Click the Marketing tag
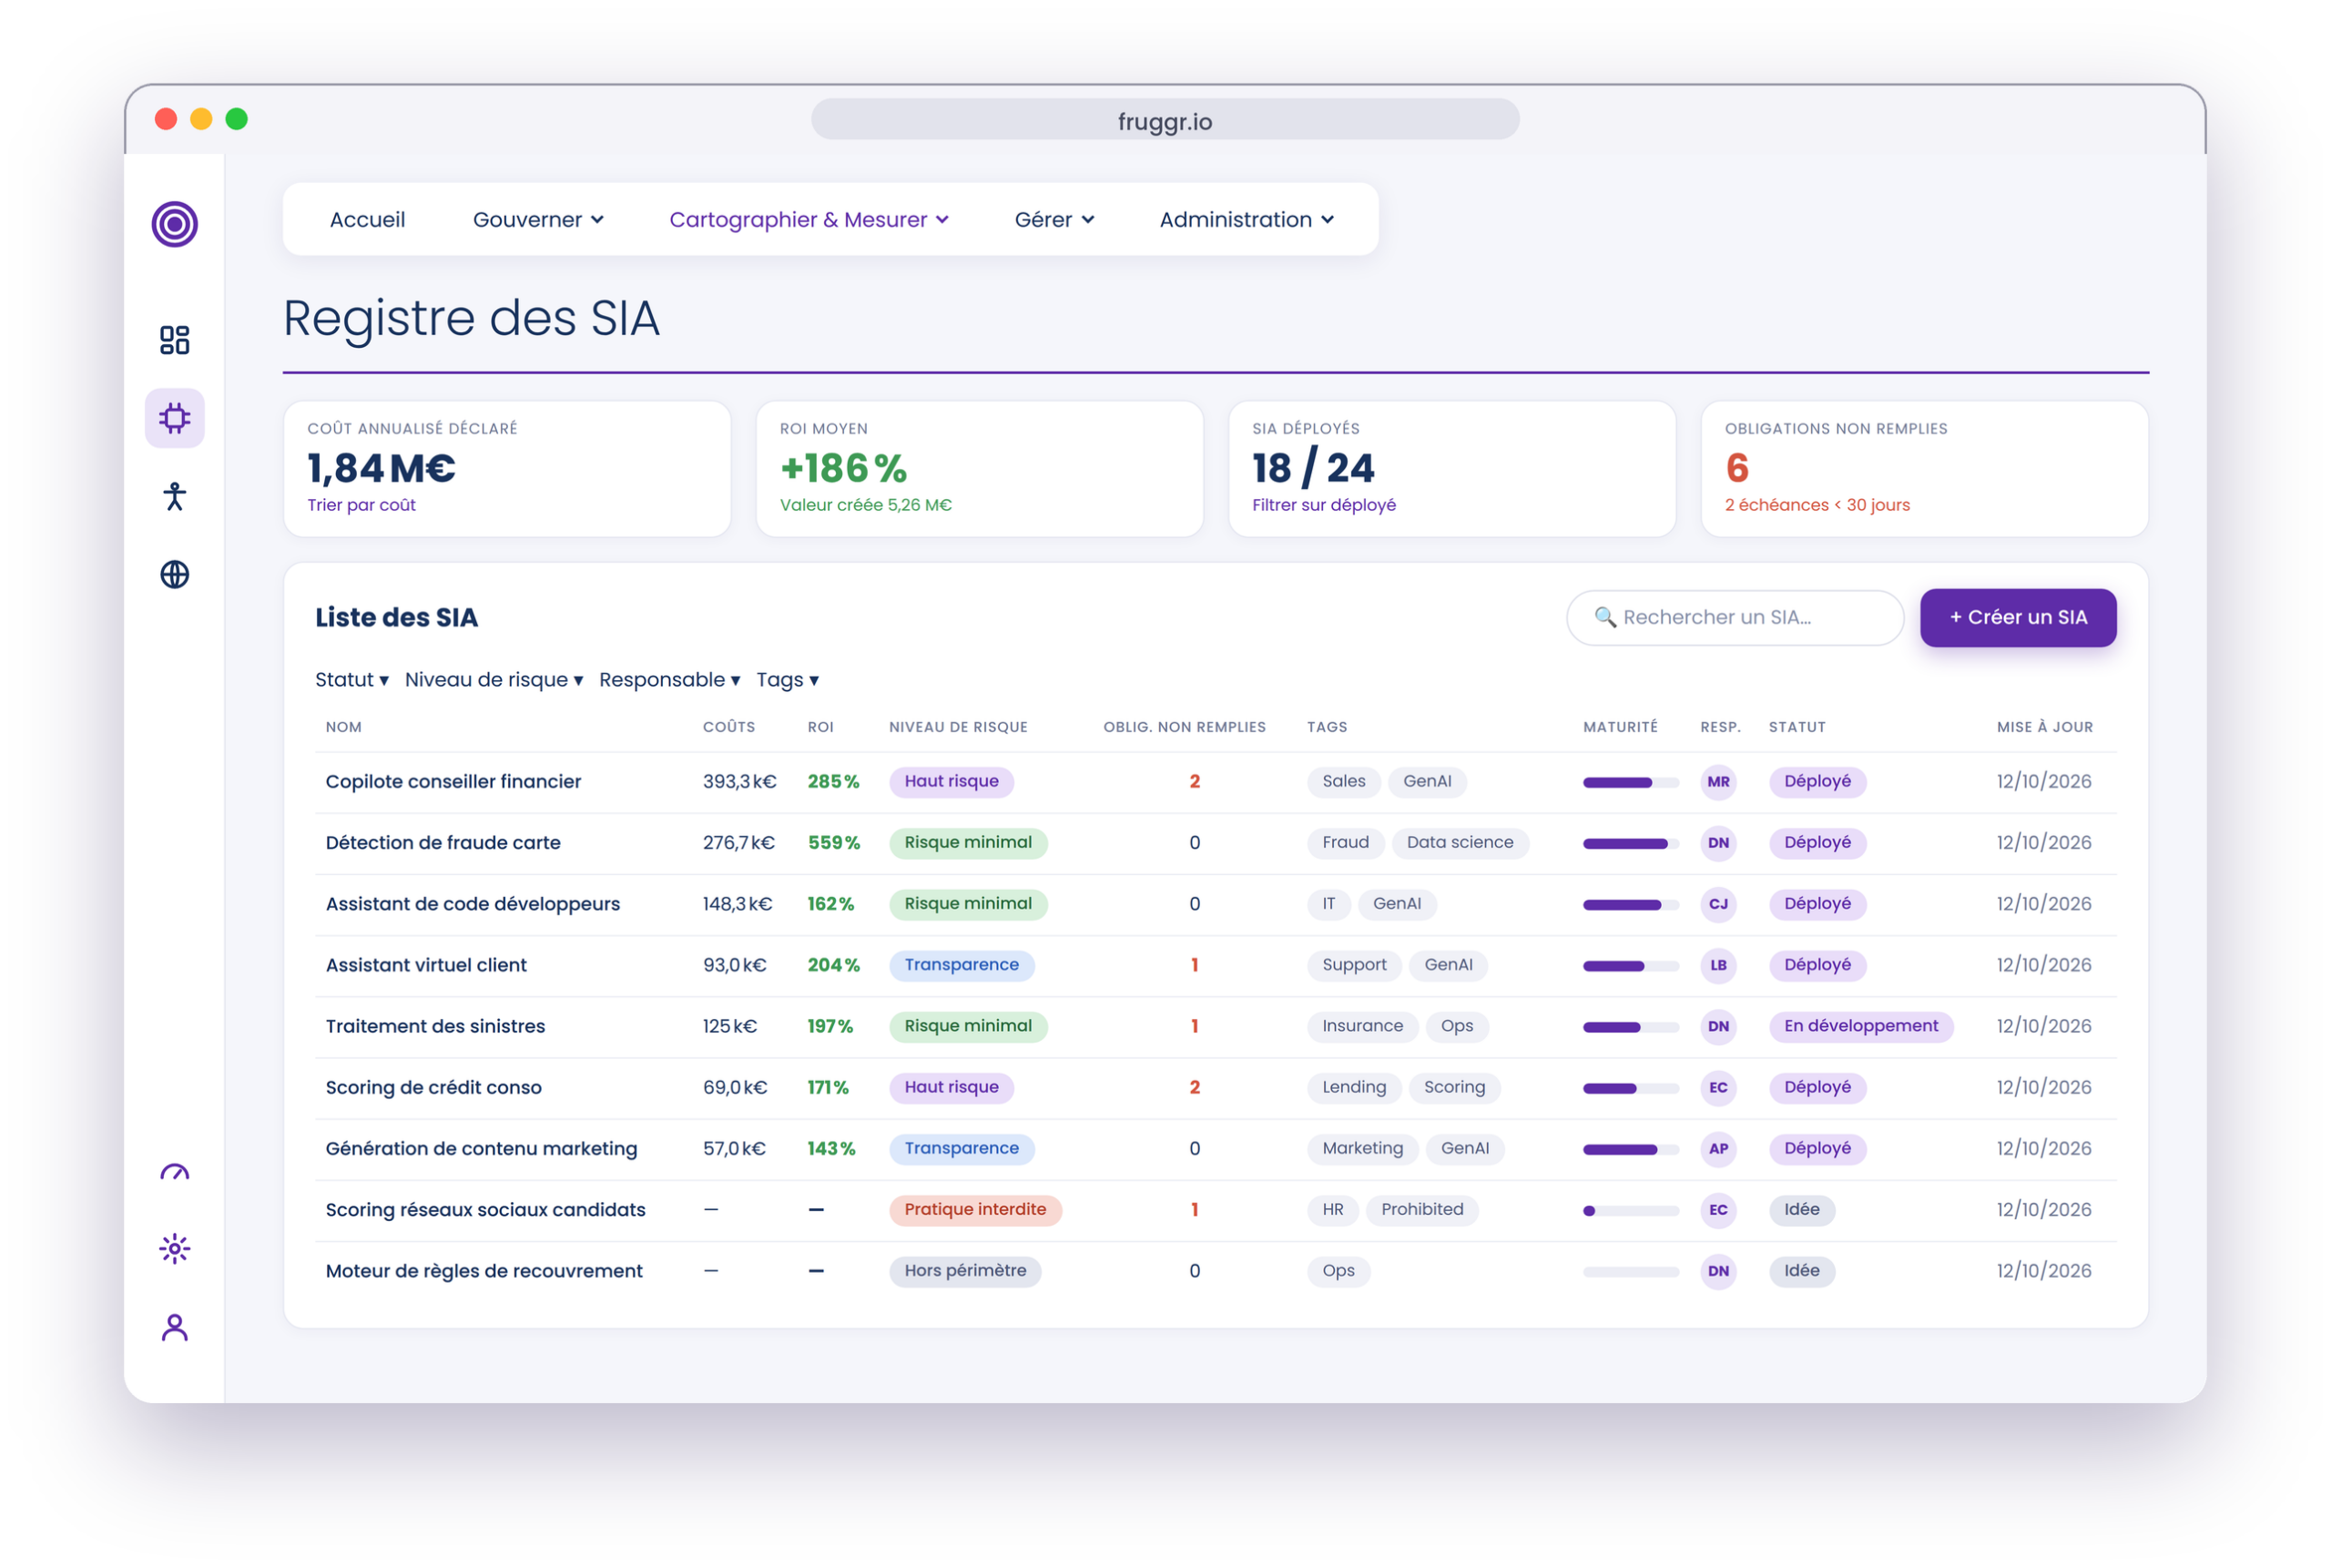 (x=1362, y=1149)
